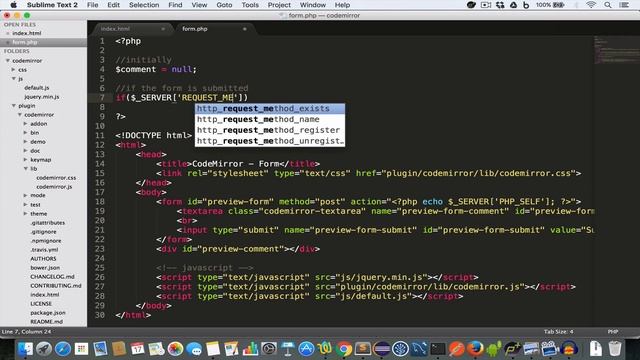Viewport: 640px width, 360px height.
Task: Open Eclipse icon in the dock
Action: pyautogui.click(x=382, y=349)
